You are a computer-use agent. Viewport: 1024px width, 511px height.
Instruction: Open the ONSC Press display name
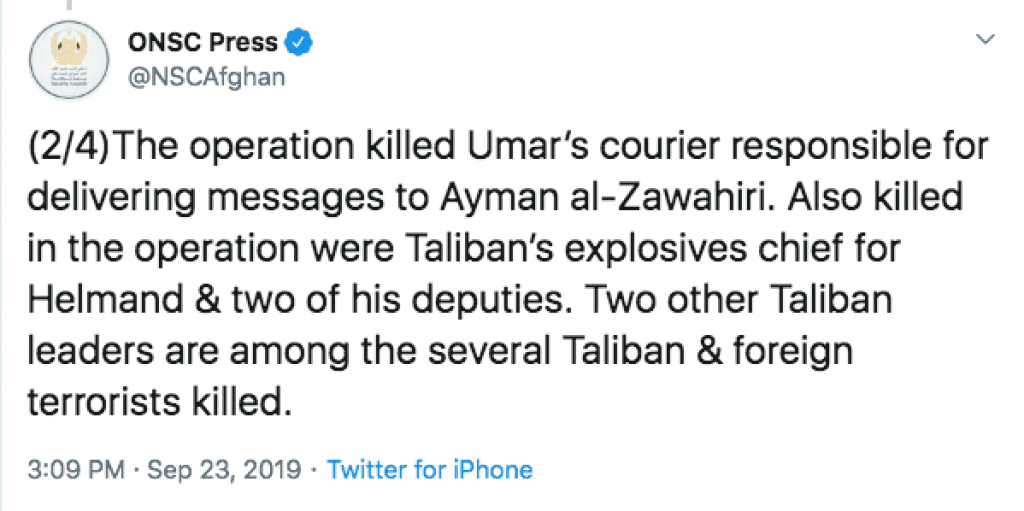click(203, 42)
